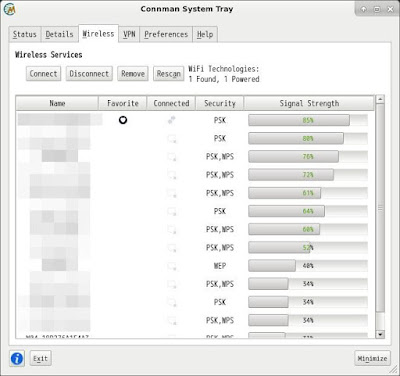Select the Wireless tab

(x=98, y=34)
